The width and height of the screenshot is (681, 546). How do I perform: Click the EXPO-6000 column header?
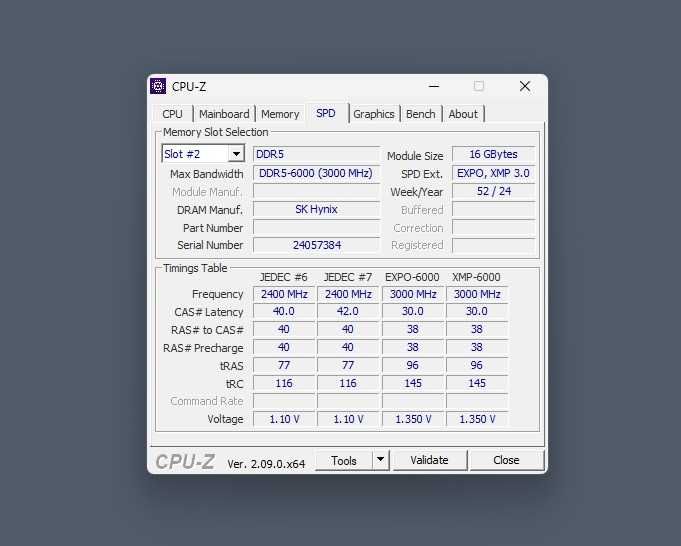[412, 277]
